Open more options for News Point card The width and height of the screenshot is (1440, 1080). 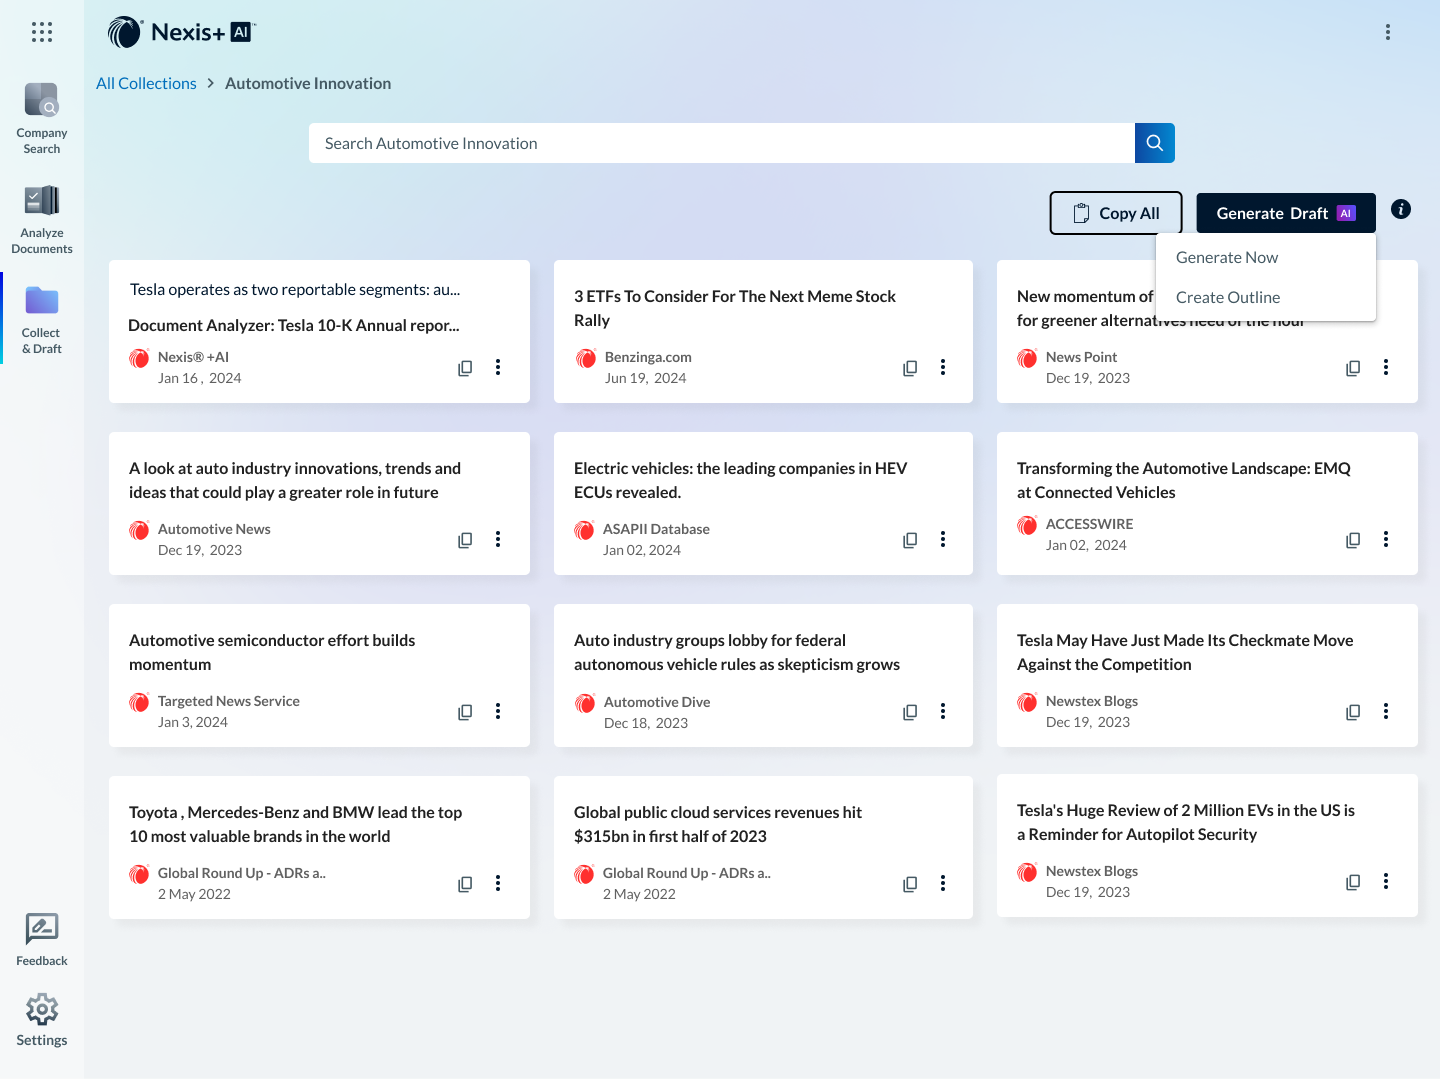1386,367
